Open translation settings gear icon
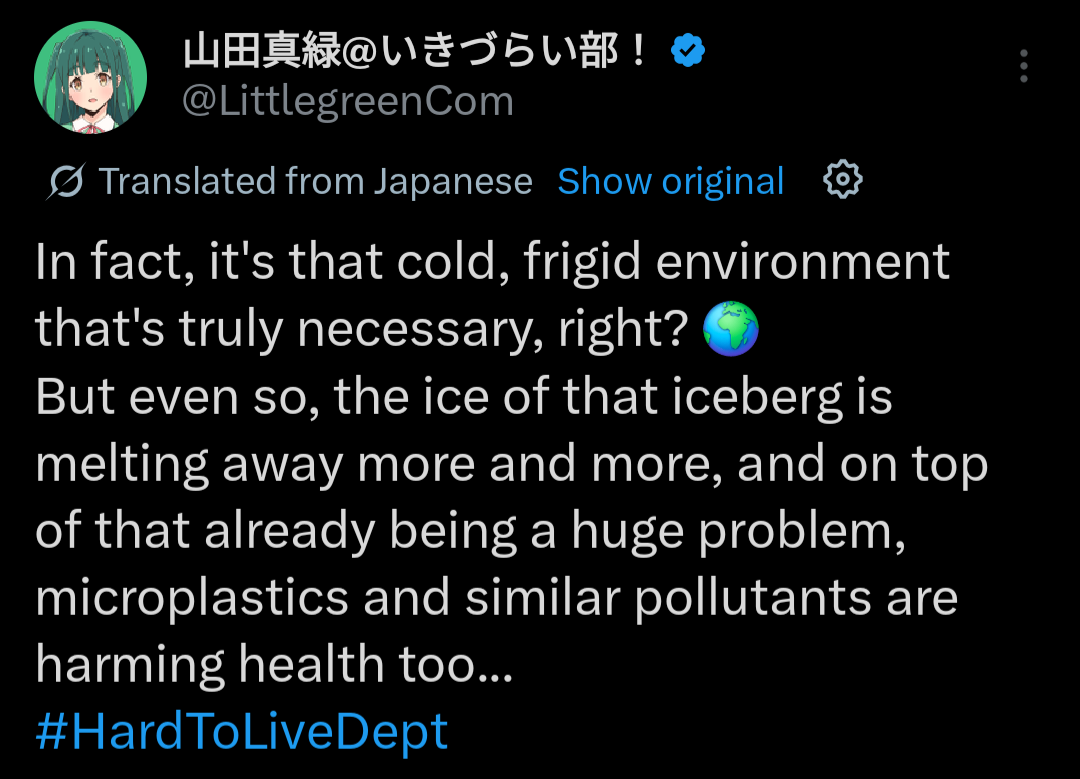Image resolution: width=1080 pixels, height=779 pixels. click(842, 180)
